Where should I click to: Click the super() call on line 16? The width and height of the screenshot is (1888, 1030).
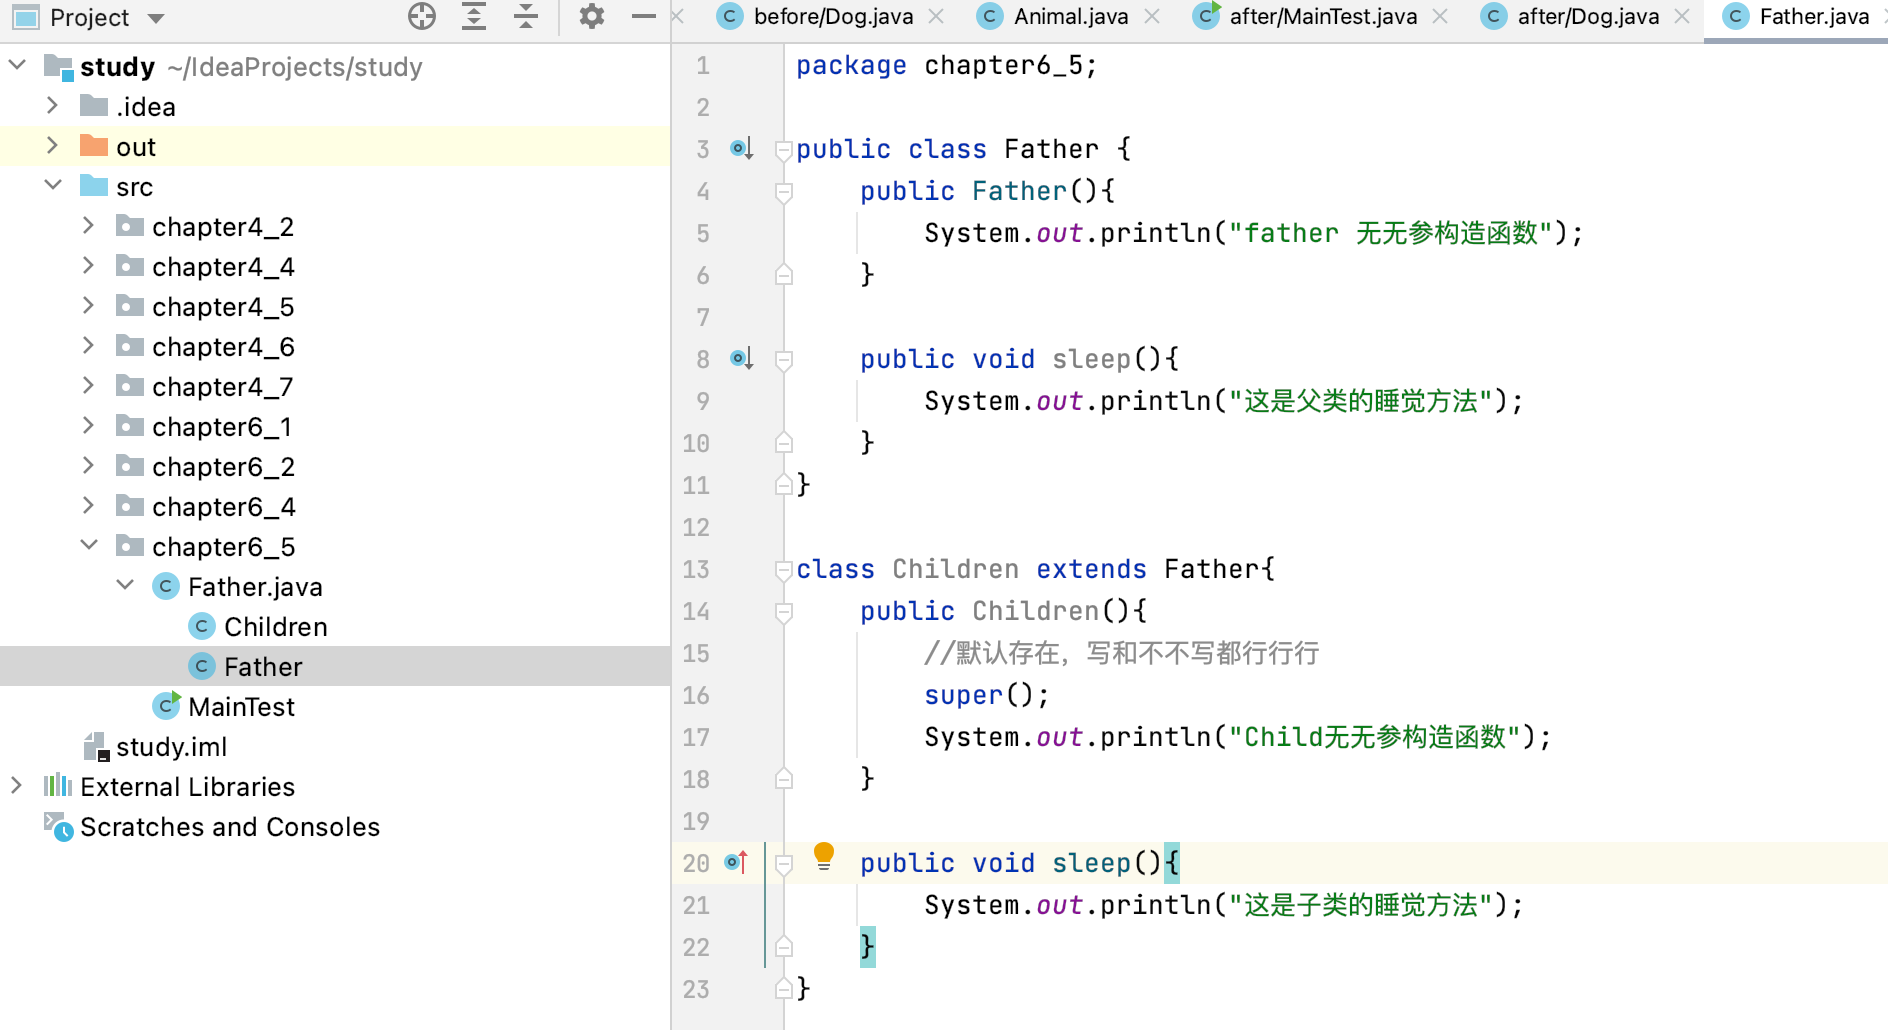(986, 695)
